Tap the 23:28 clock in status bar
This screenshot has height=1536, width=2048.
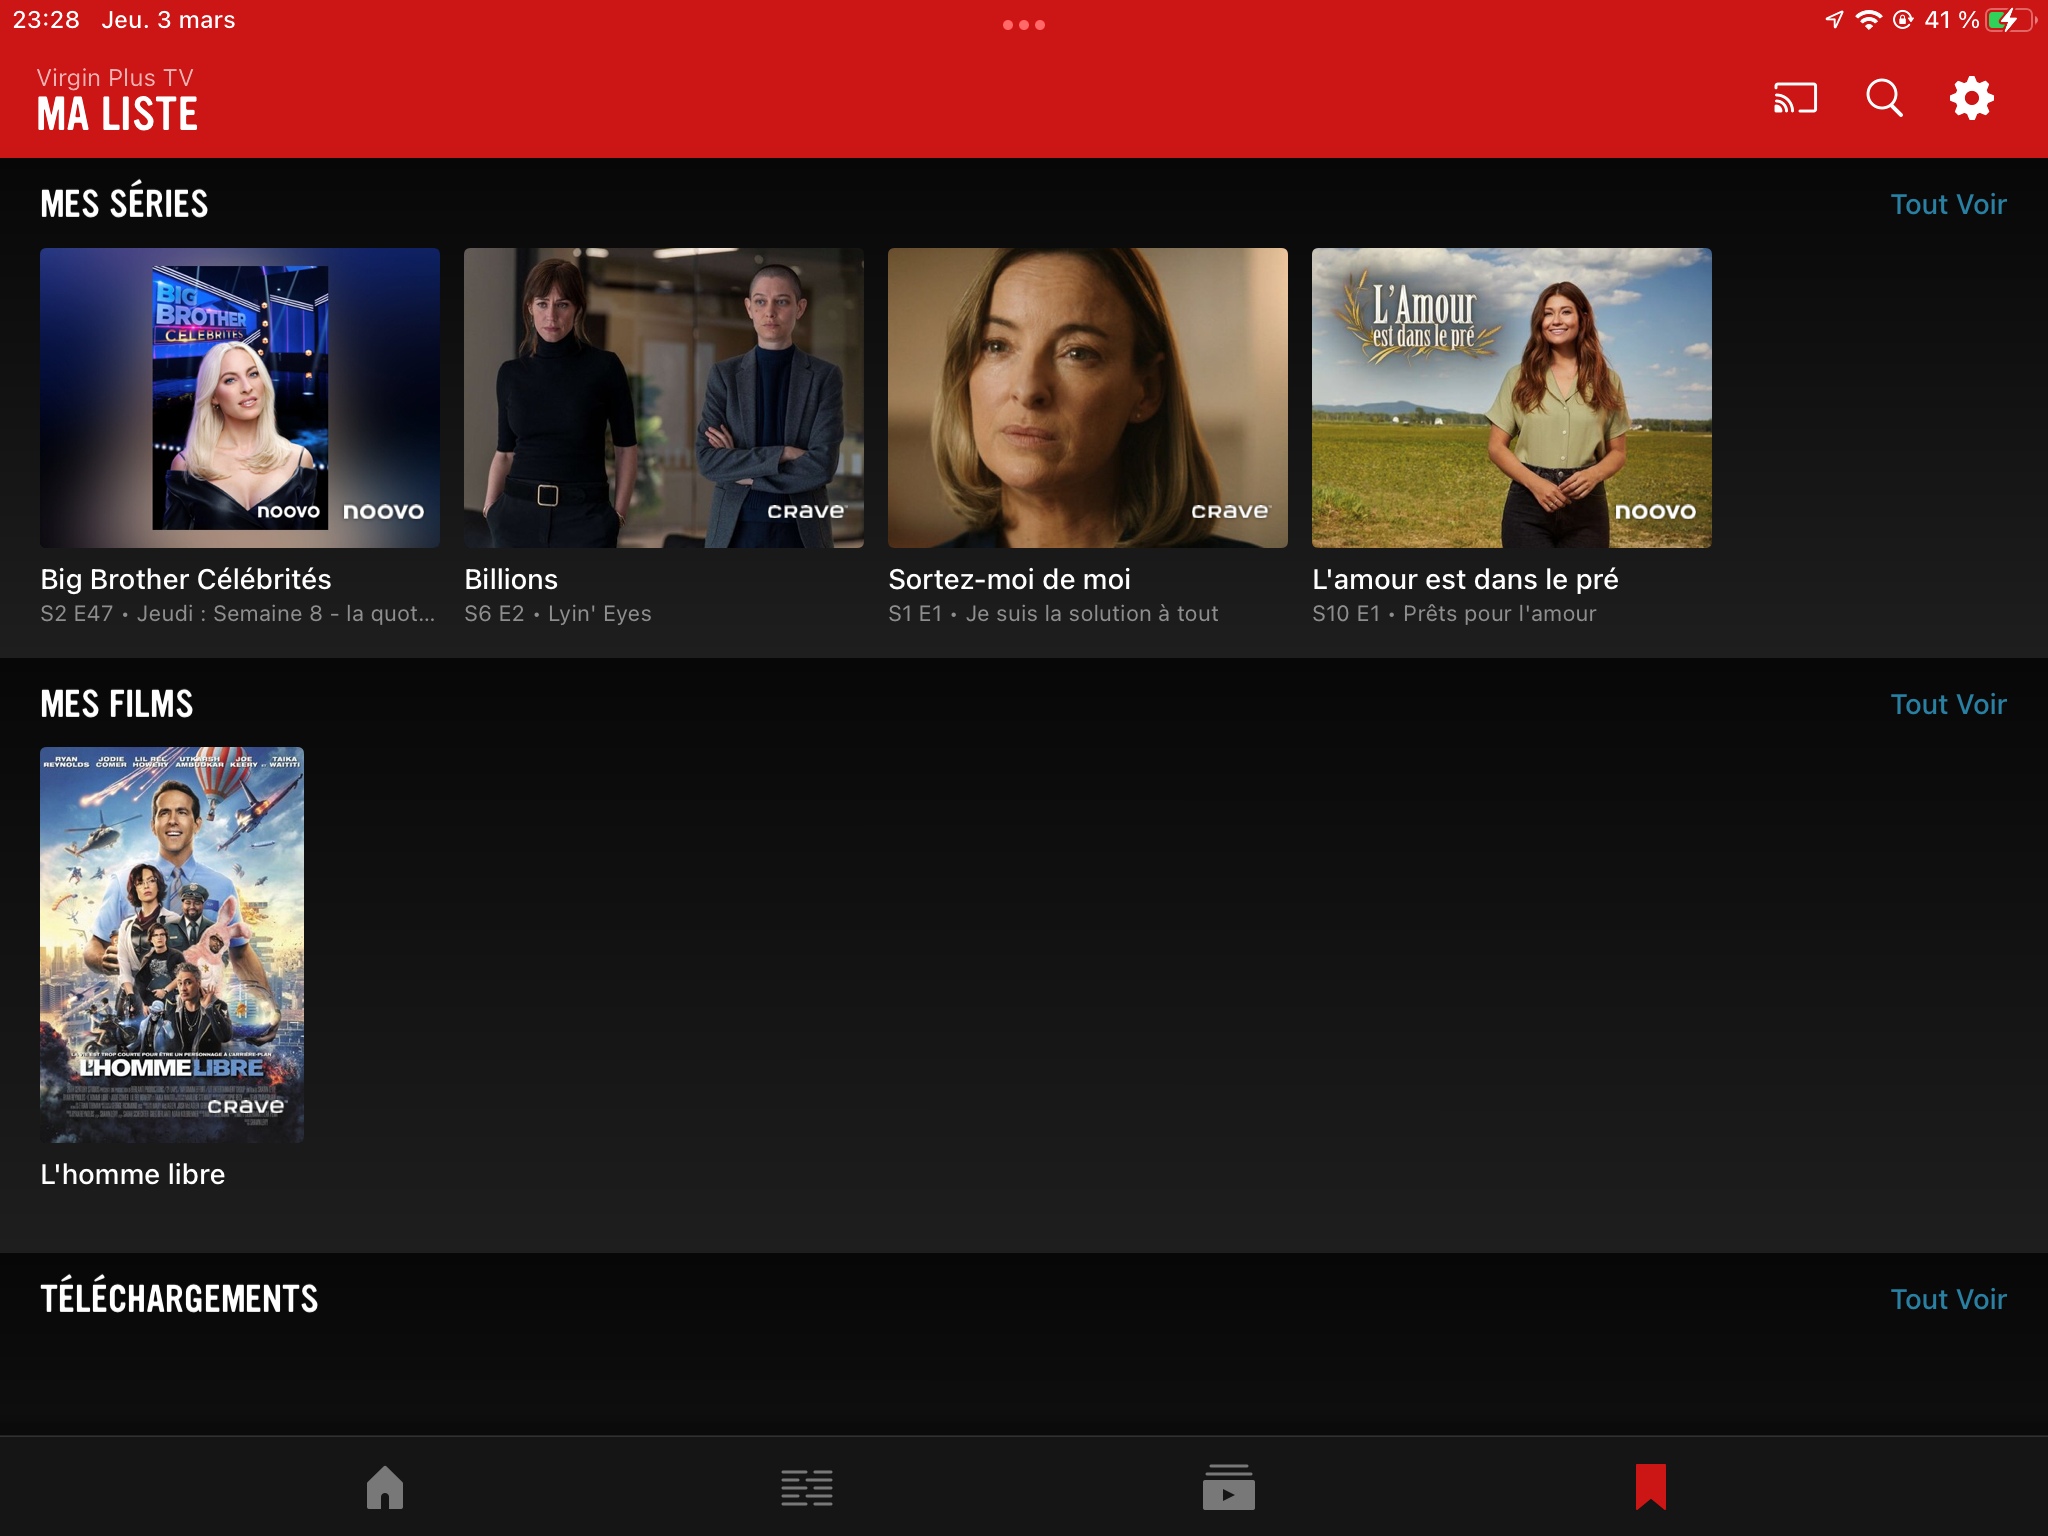(46, 20)
